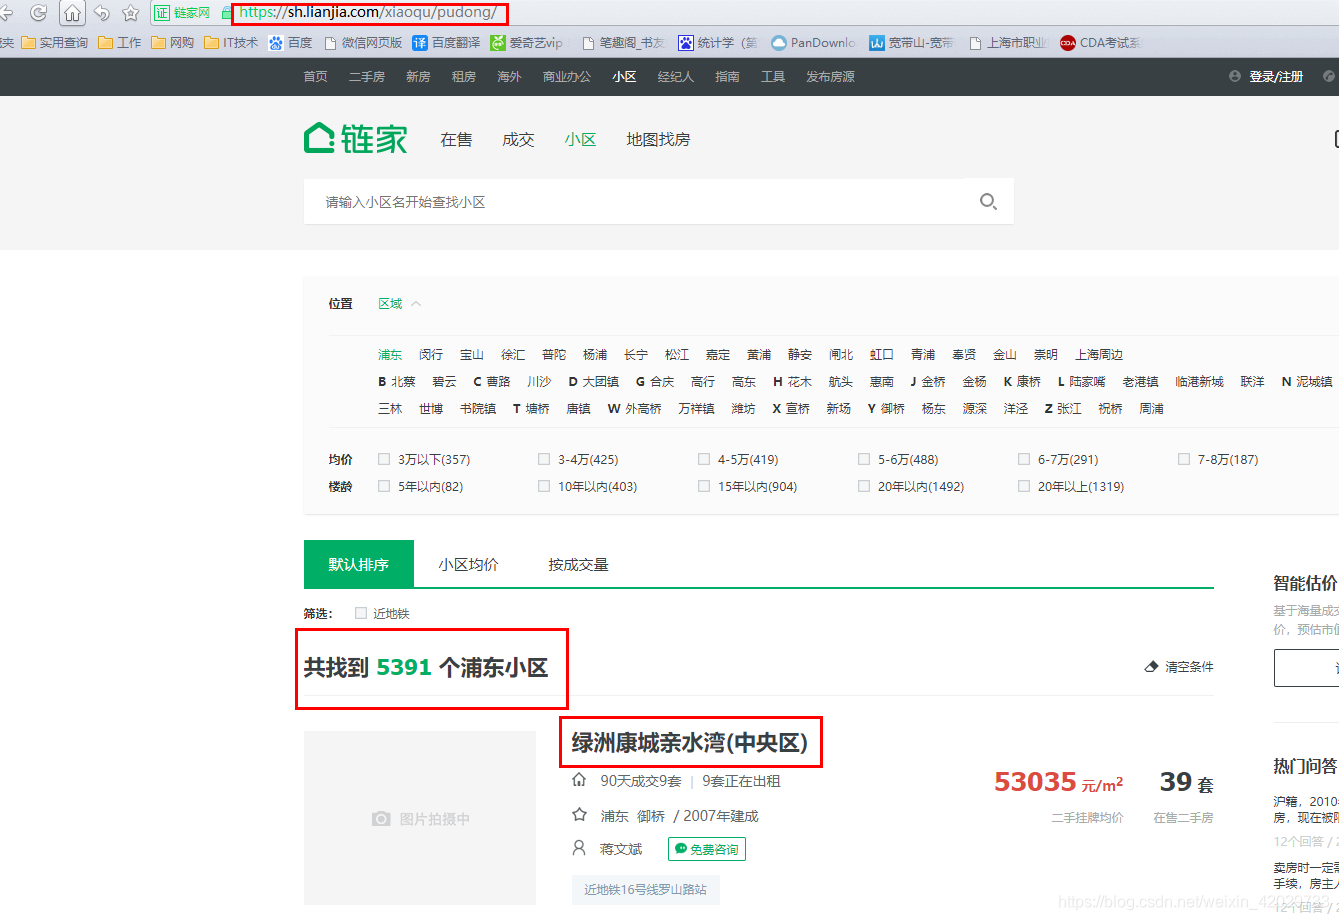Filter by 闵行 district
The height and width of the screenshot is (920, 1339).
coord(431,355)
